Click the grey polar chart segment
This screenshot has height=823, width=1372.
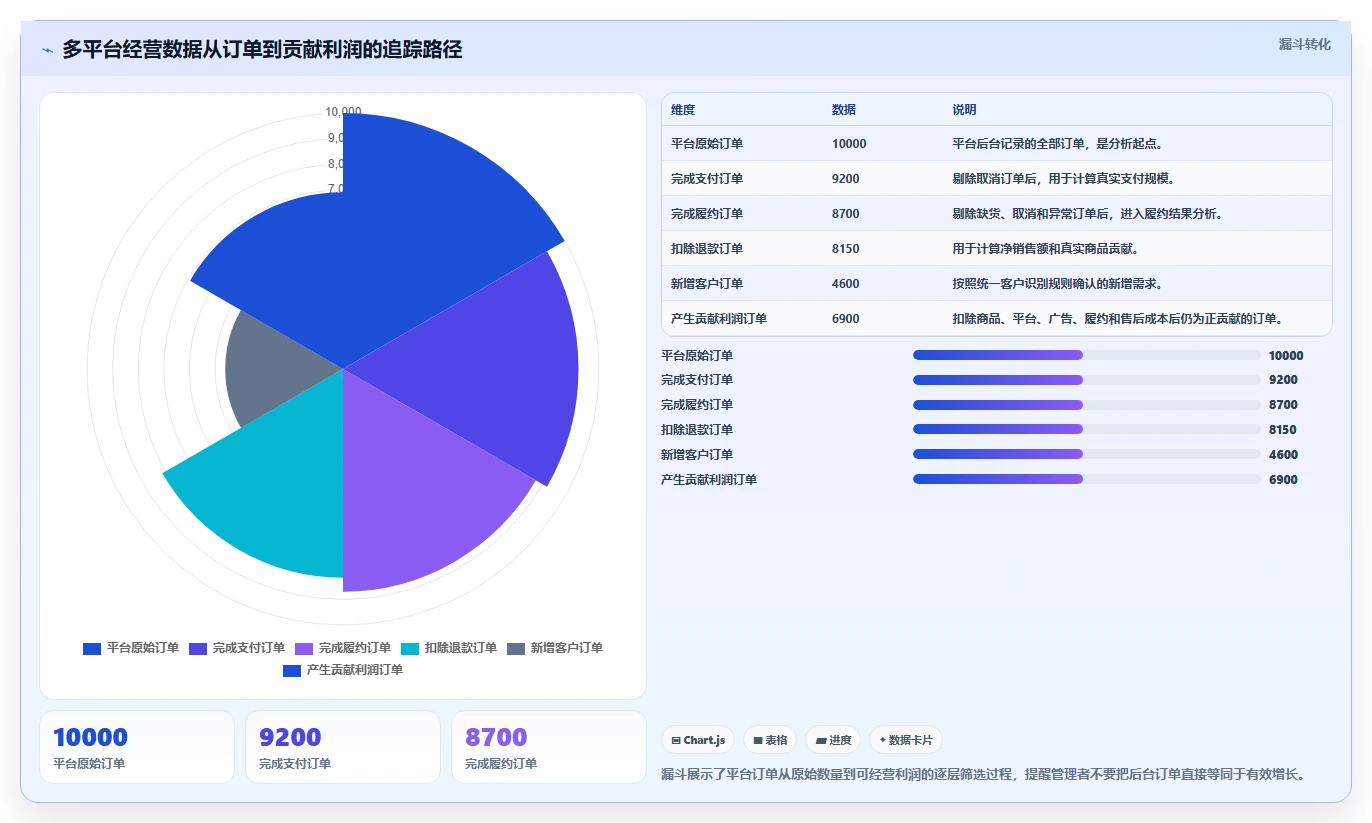[275, 370]
